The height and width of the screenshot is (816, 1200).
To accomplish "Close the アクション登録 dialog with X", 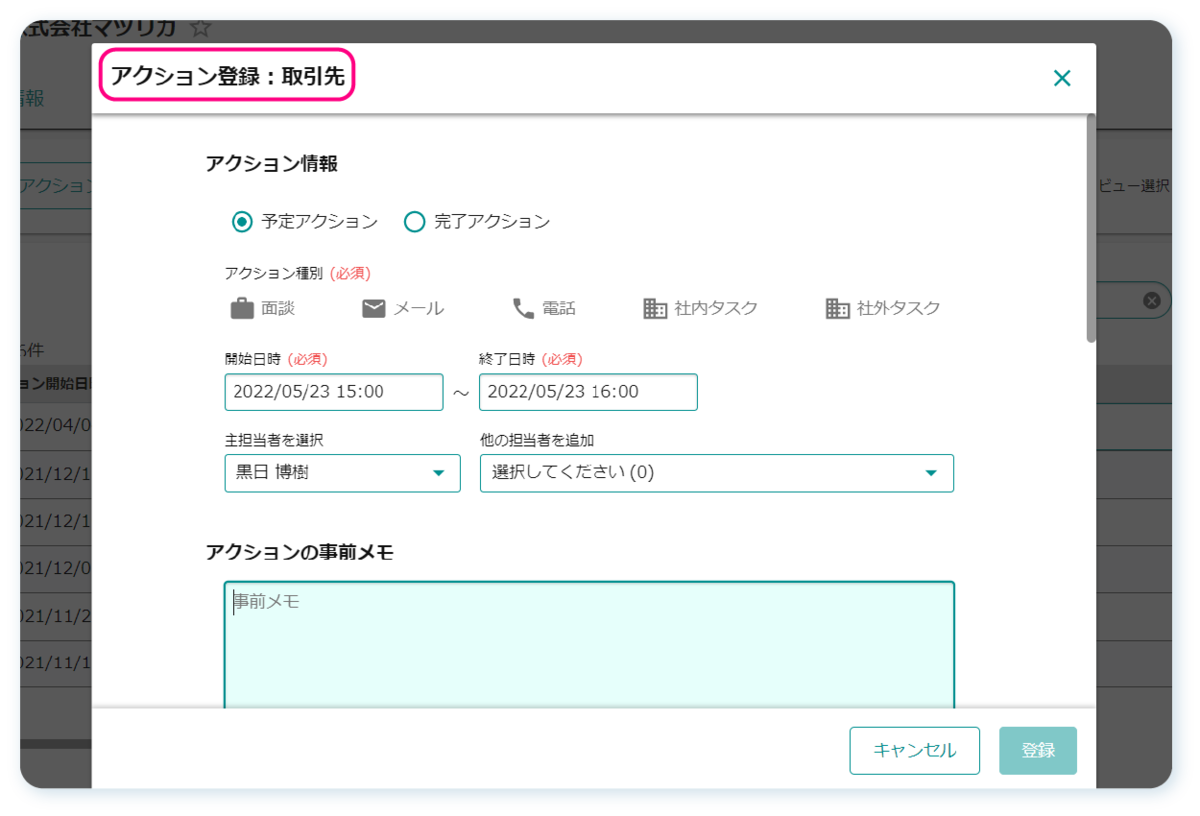I will tap(1062, 78).
